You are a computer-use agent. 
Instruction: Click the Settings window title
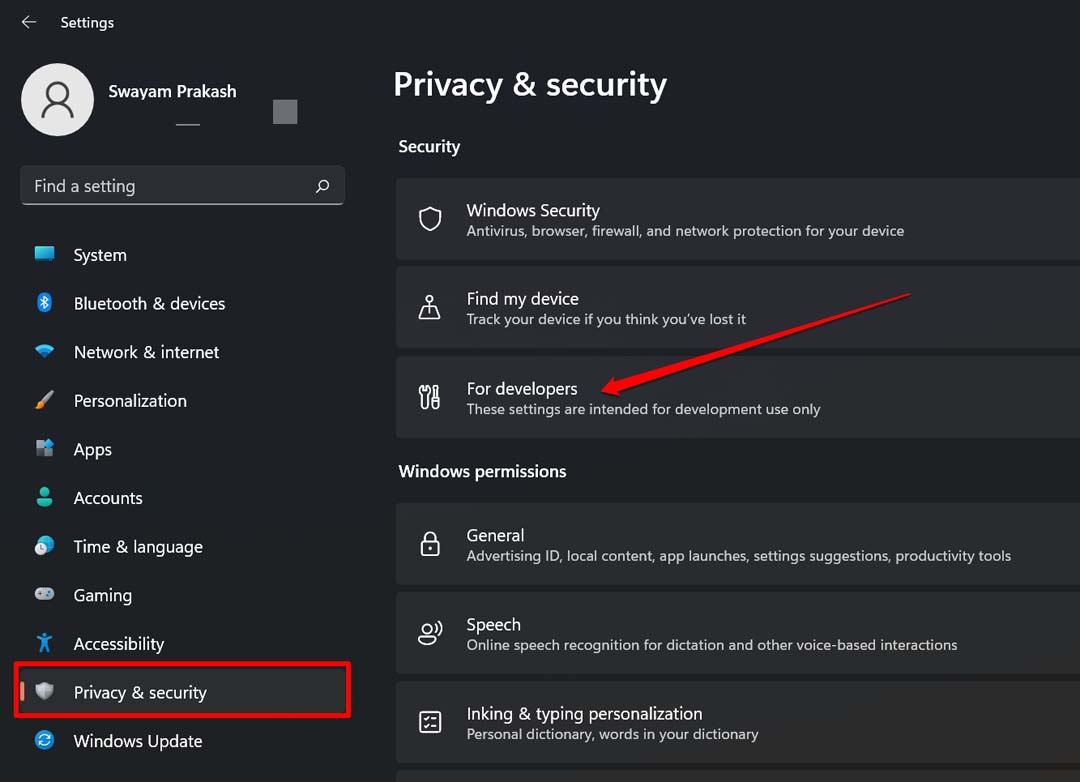[87, 23]
